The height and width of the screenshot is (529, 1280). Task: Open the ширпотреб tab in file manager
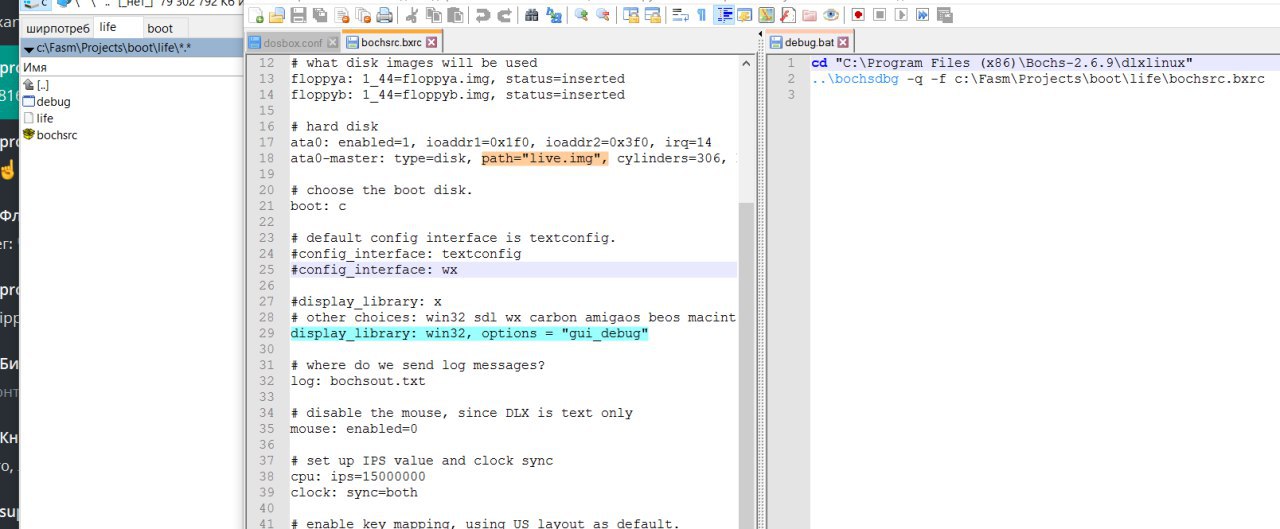[x=58, y=28]
